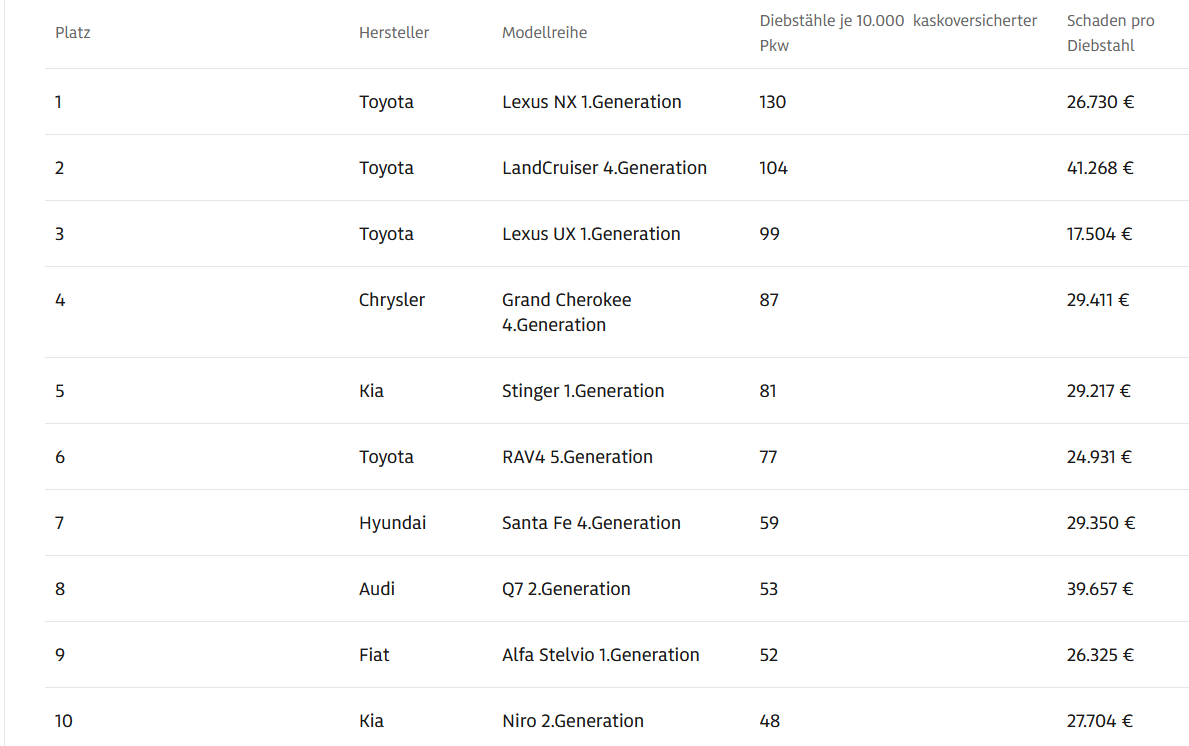Select 'Lexus UX 1.Generation' cell
This screenshot has width=1189, height=746.
[591, 234]
